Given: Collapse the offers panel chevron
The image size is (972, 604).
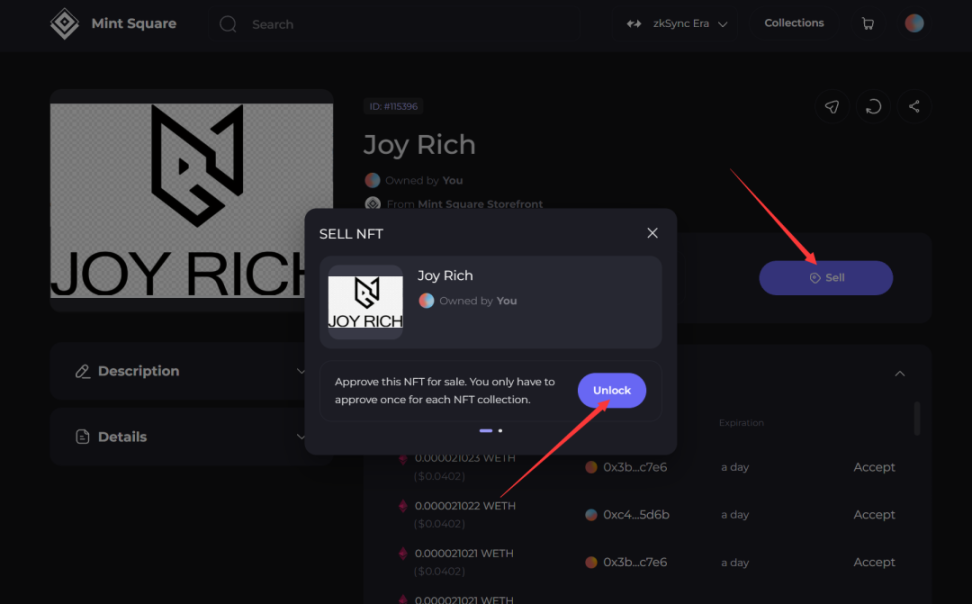Looking at the screenshot, I should 900,374.
